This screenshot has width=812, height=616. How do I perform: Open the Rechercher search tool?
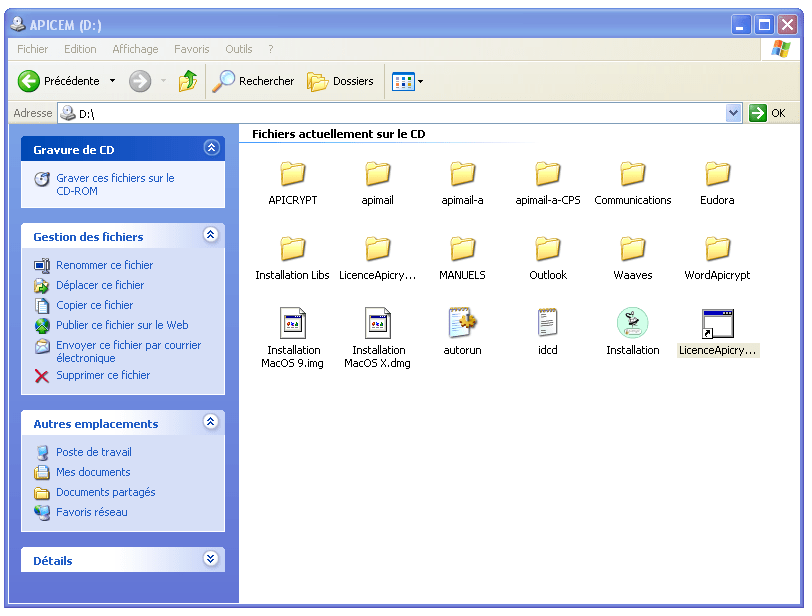point(253,81)
